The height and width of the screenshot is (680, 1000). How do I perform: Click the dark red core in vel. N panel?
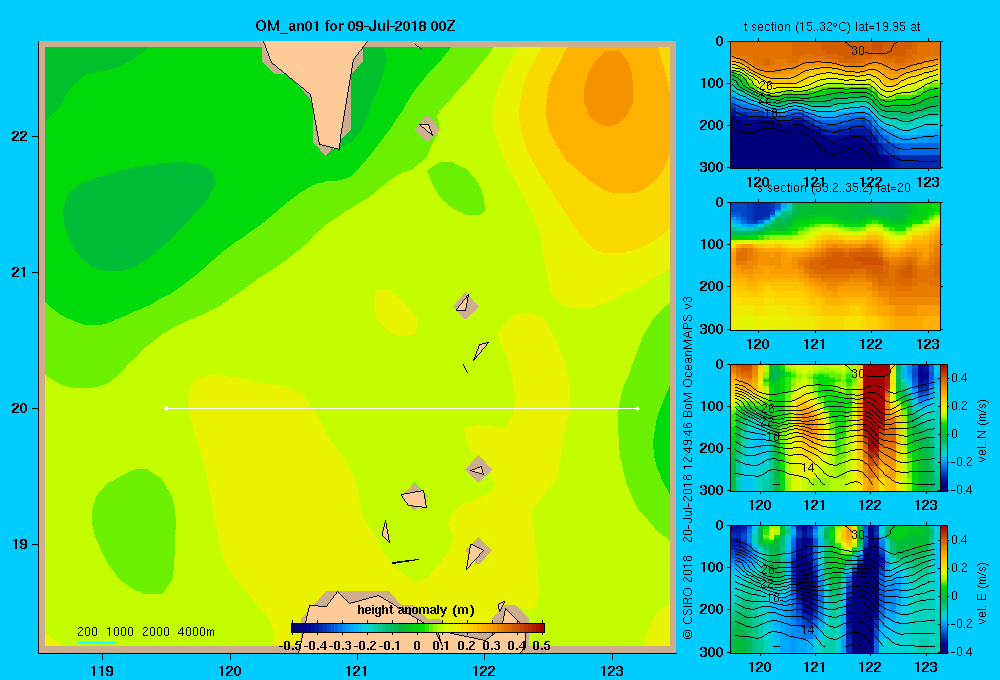click(876, 408)
